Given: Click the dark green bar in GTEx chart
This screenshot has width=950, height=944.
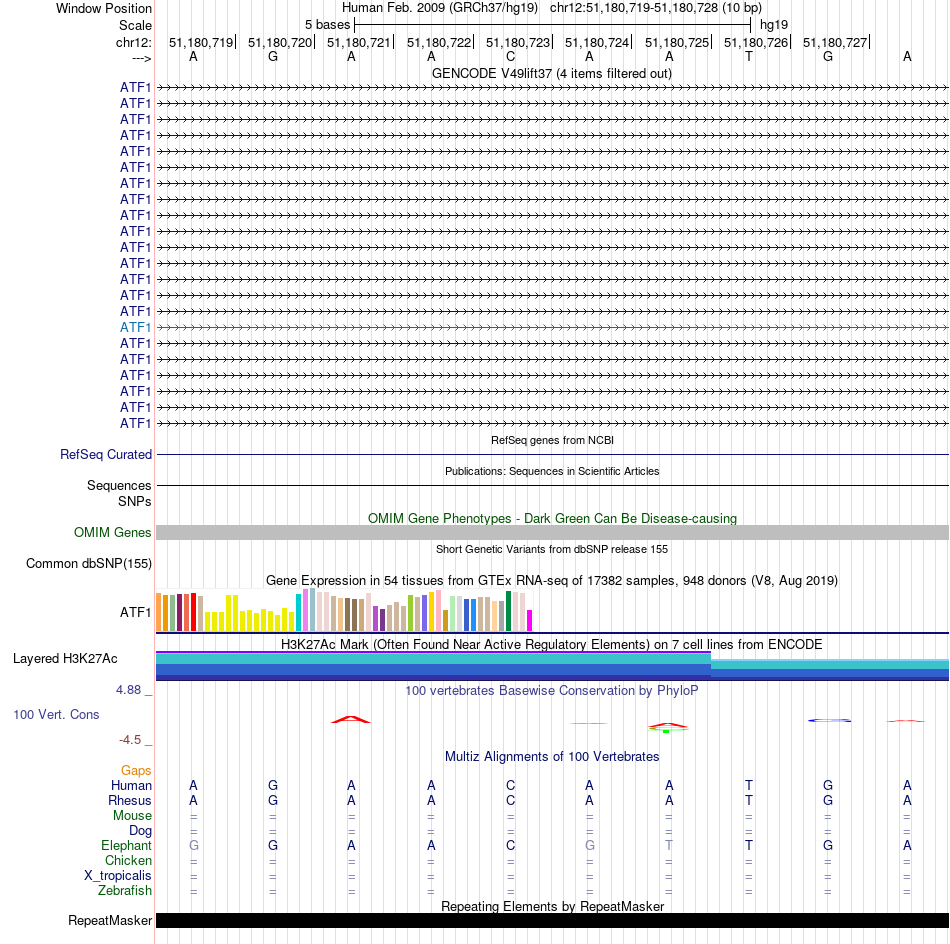Looking at the screenshot, I should tap(508, 611).
